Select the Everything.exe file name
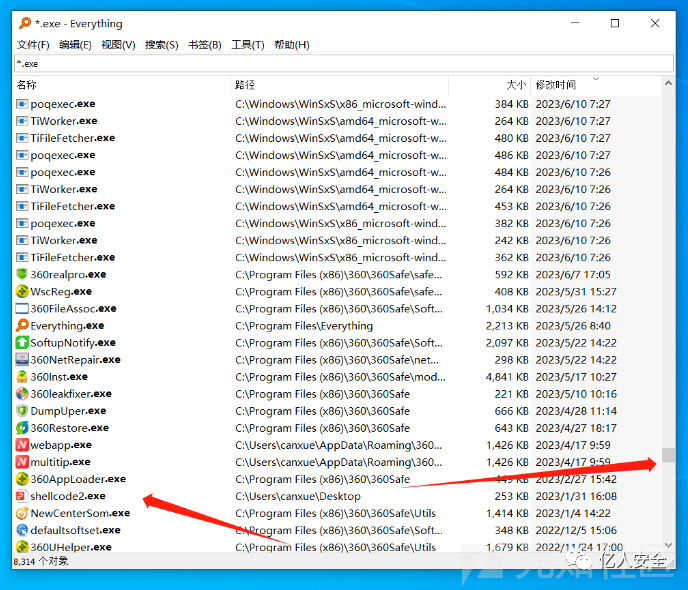 click(x=67, y=325)
